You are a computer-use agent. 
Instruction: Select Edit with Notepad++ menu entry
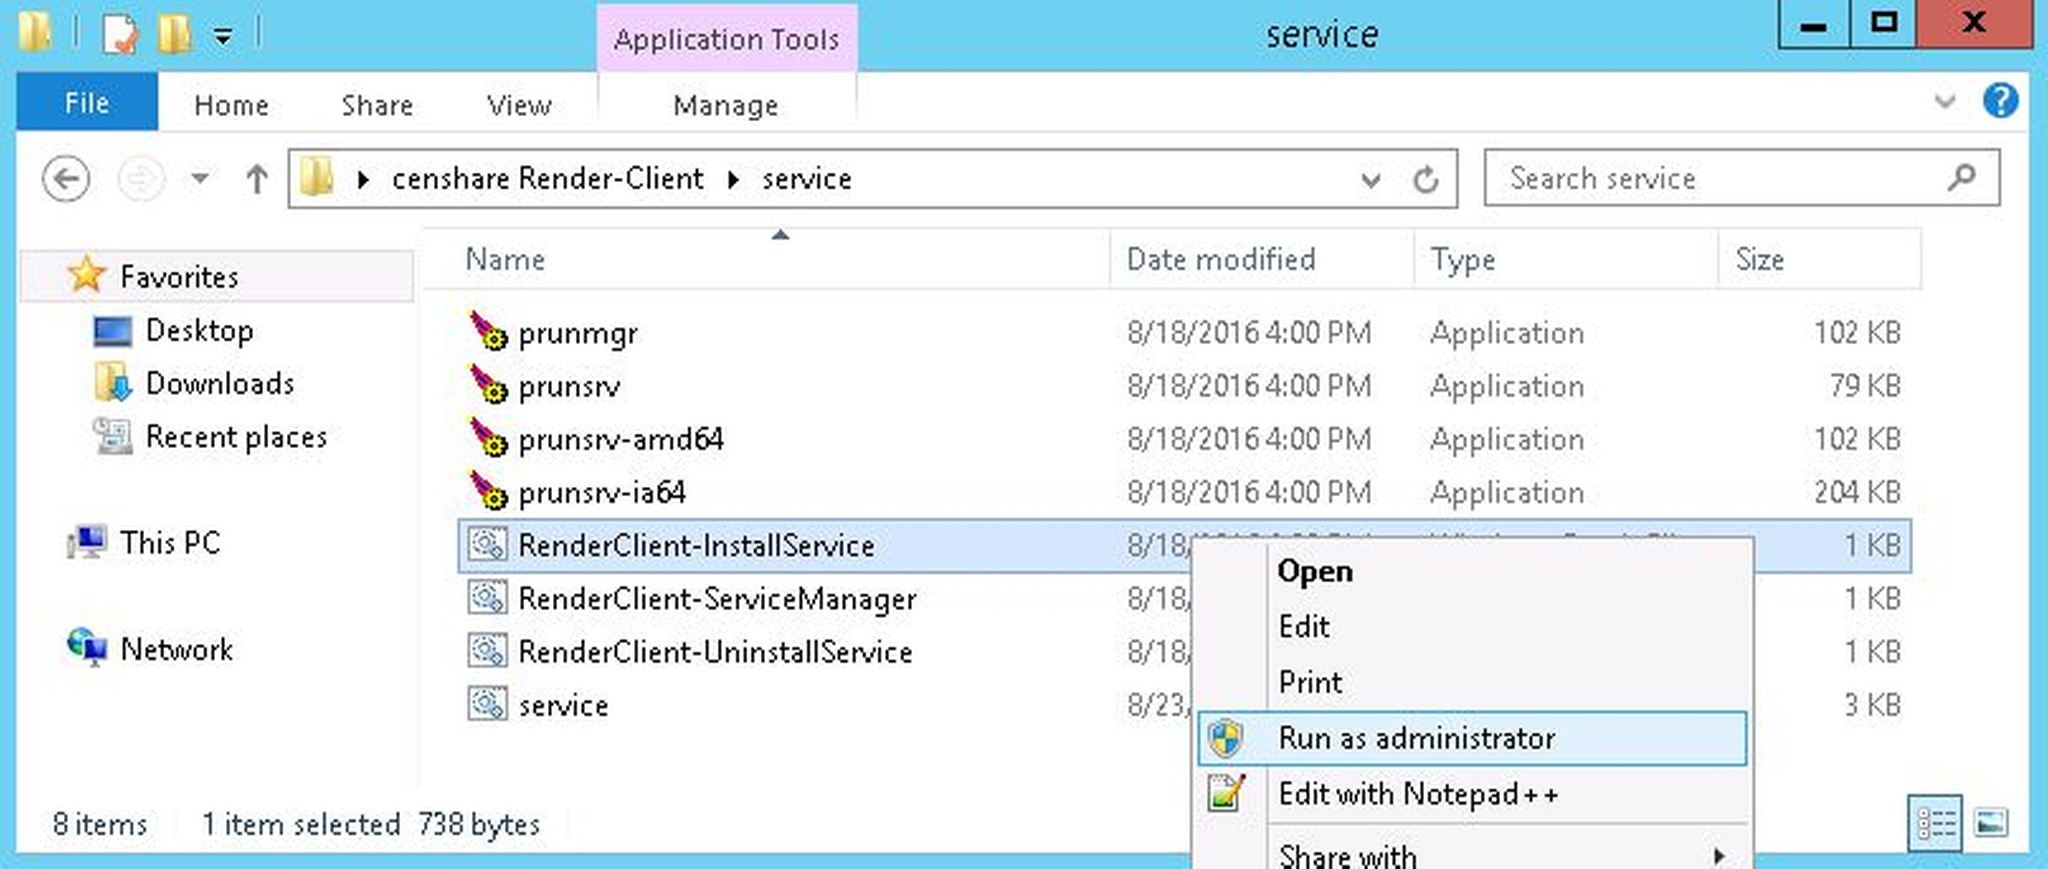click(1417, 794)
